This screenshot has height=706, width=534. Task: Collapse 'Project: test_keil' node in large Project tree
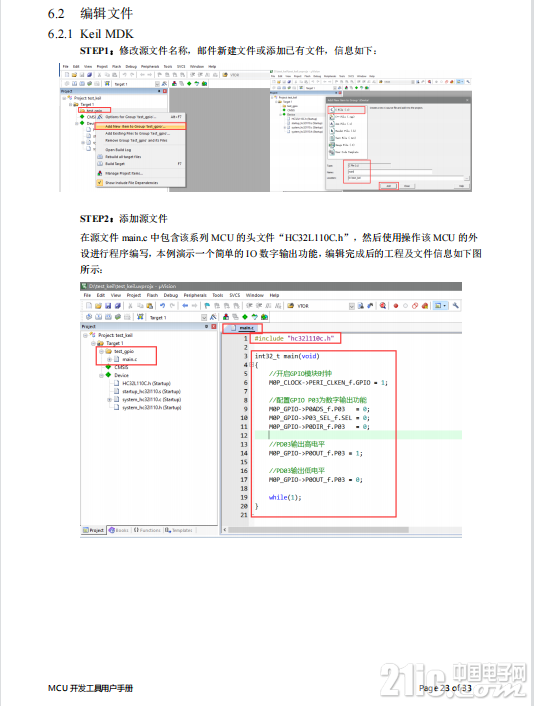[x=85, y=335]
